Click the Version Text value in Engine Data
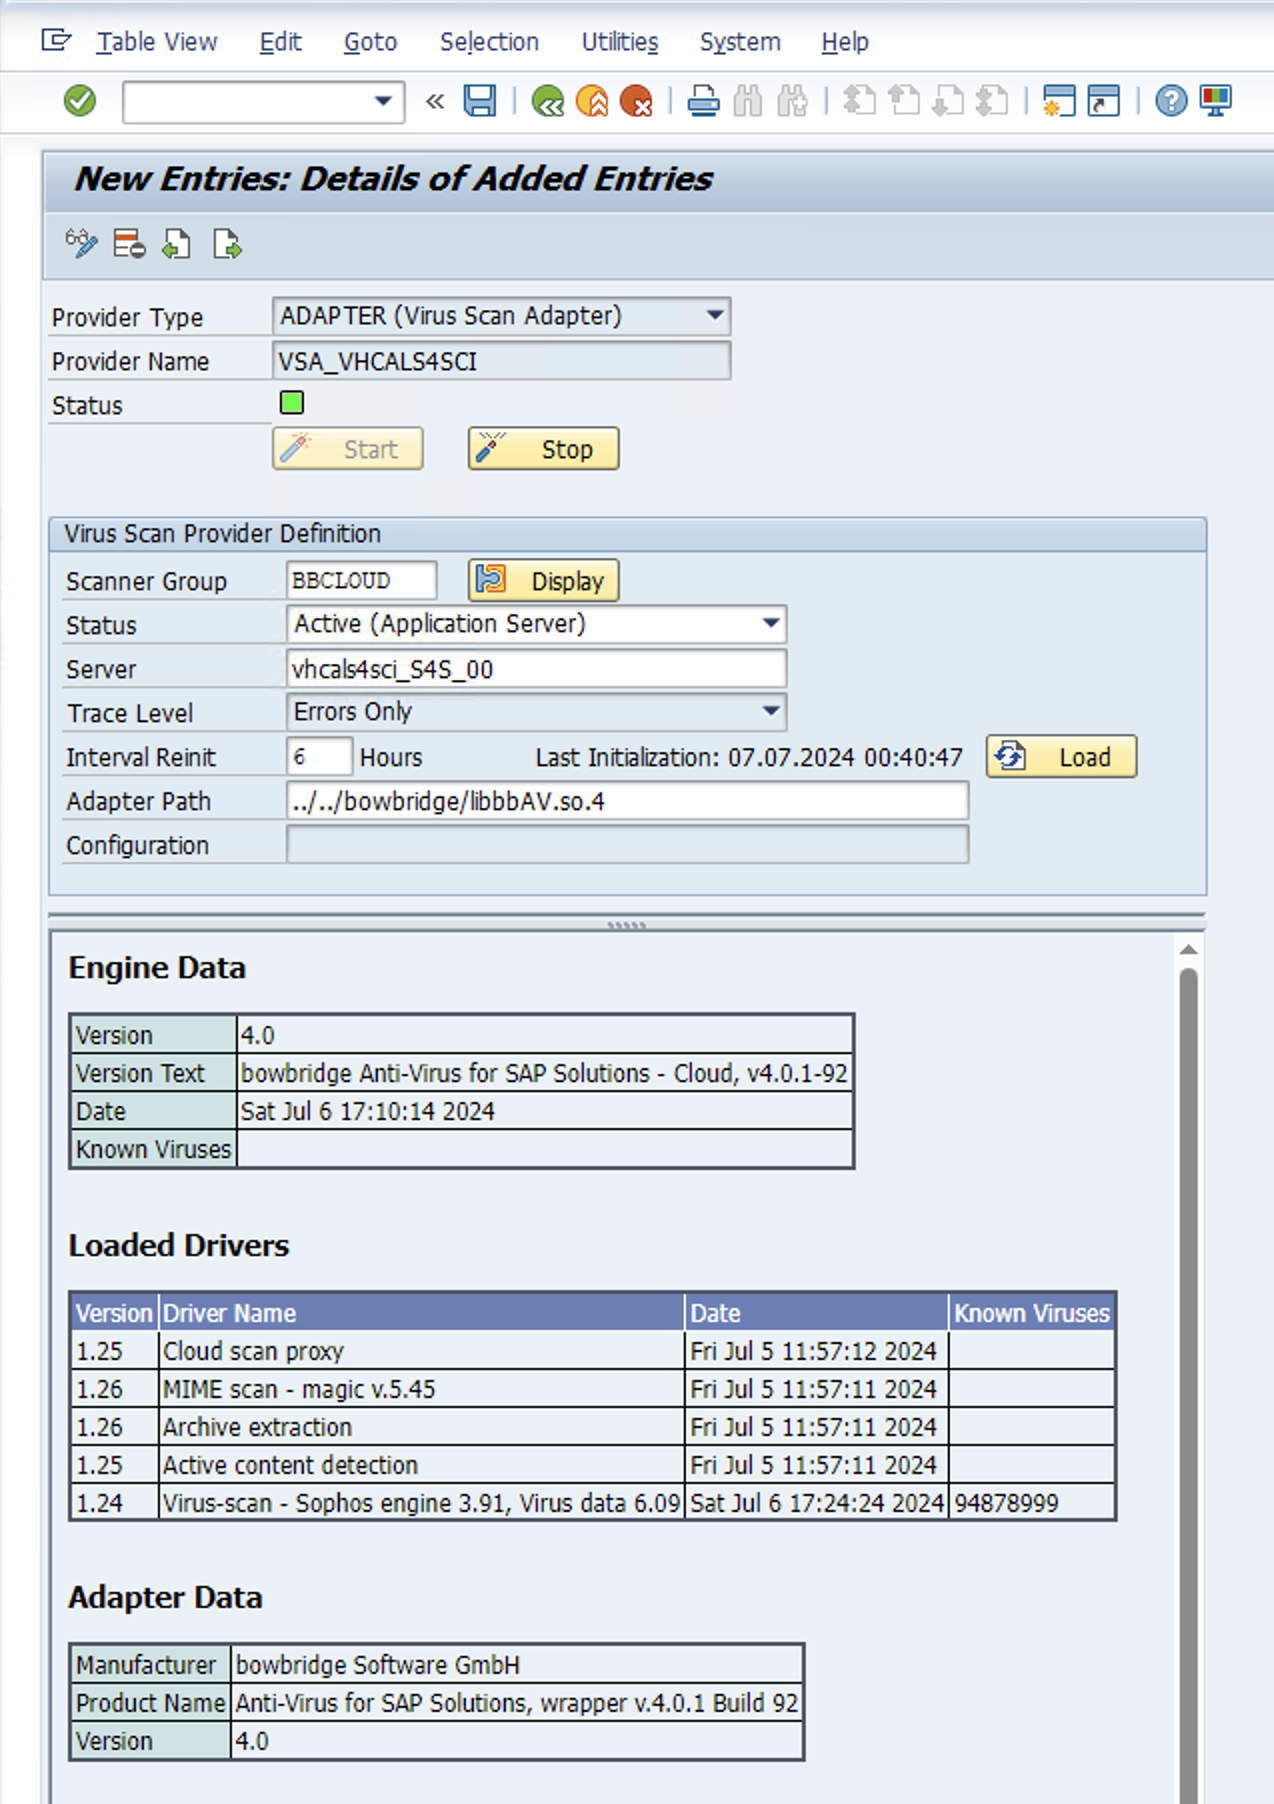Image resolution: width=1274 pixels, height=1804 pixels. pyautogui.click(x=544, y=1073)
